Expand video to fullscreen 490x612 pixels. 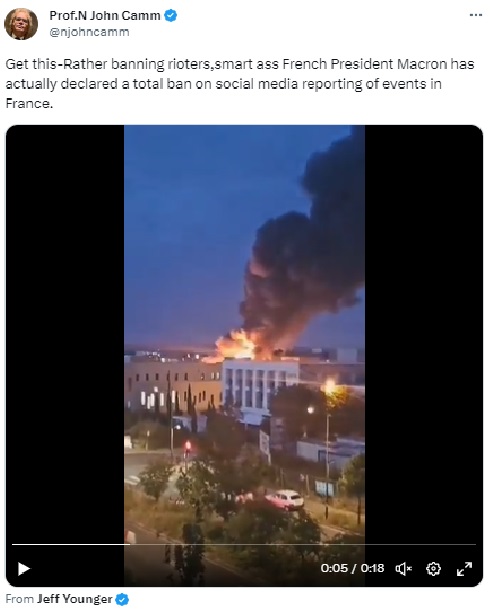pyautogui.click(x=464, y=569)
